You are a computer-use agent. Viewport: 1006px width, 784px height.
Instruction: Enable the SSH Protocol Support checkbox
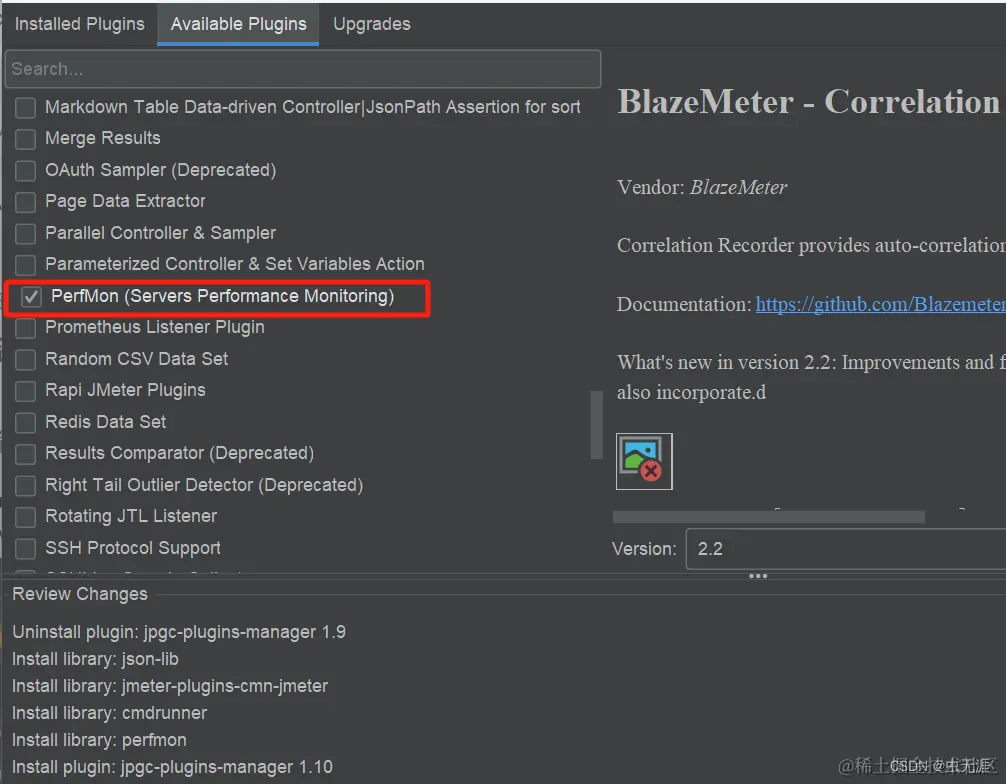26,549
